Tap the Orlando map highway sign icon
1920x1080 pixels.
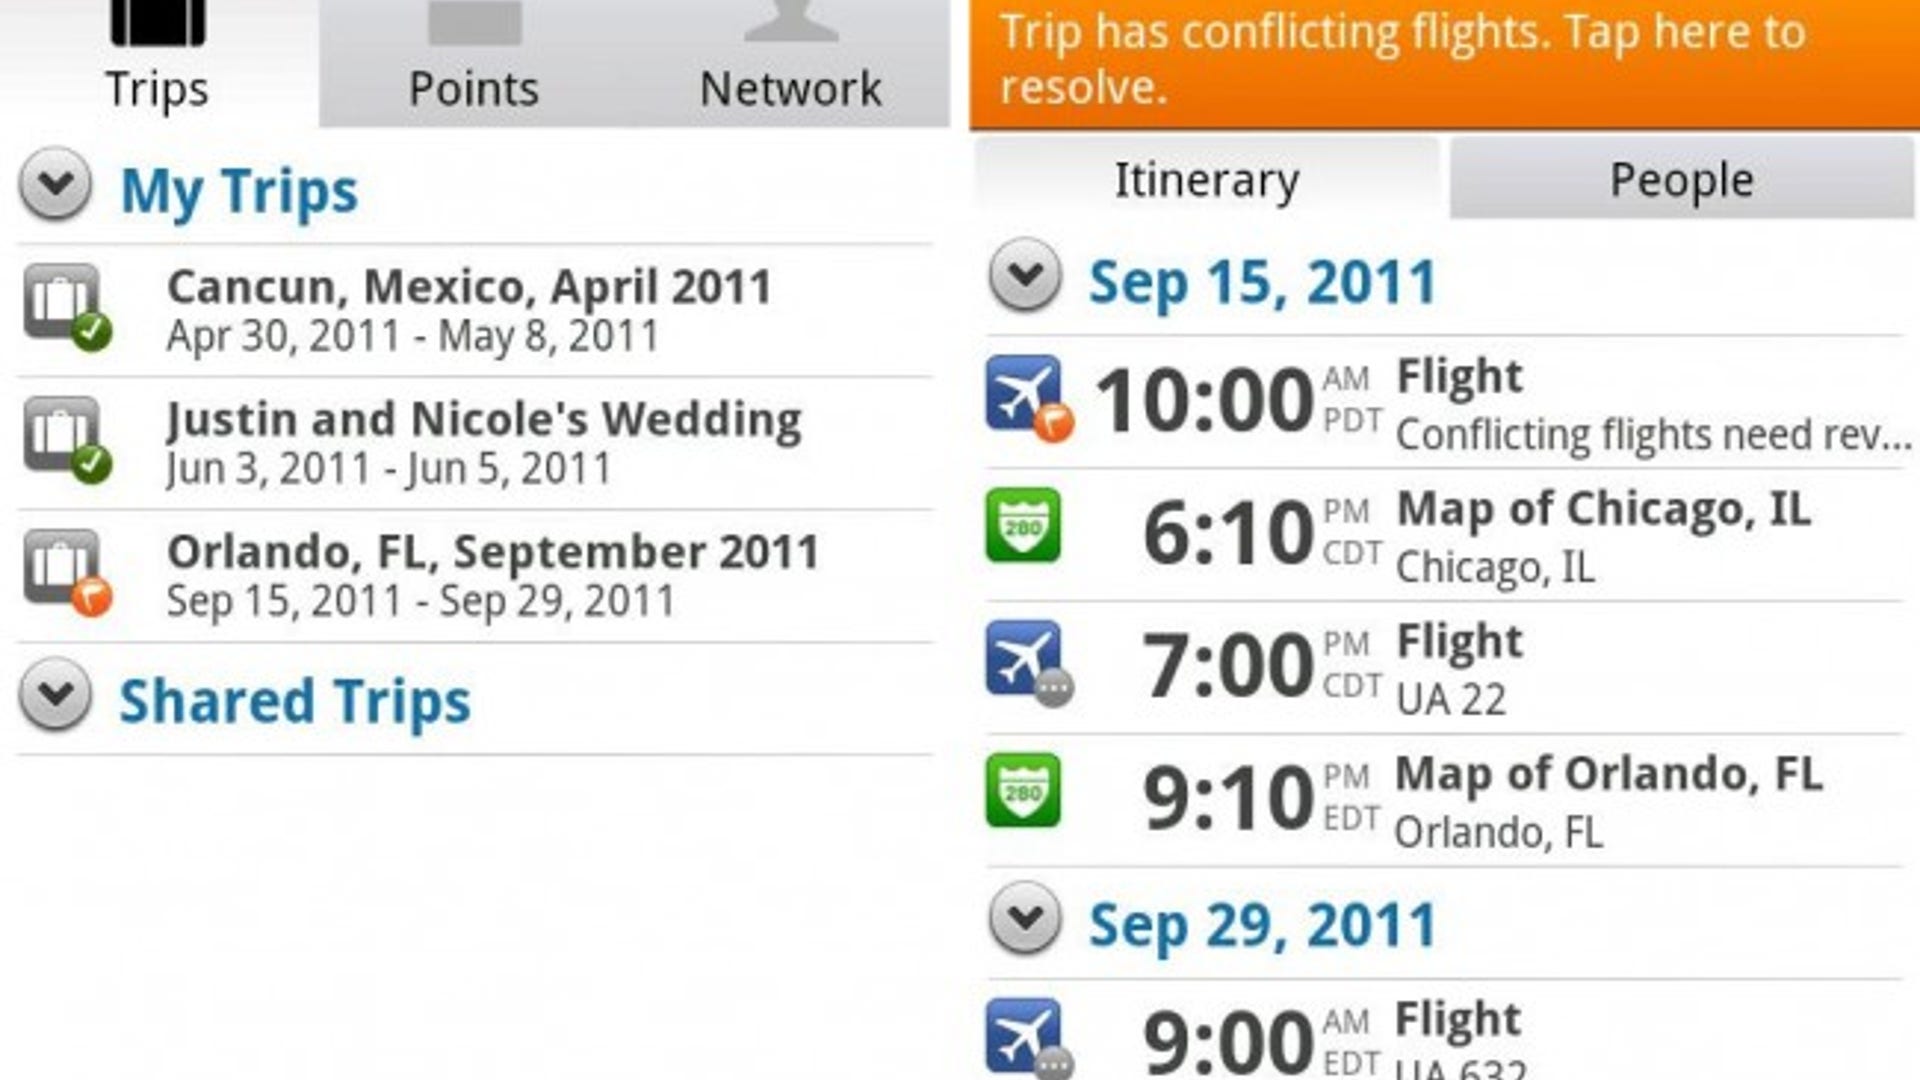(x=1023, y=790)
